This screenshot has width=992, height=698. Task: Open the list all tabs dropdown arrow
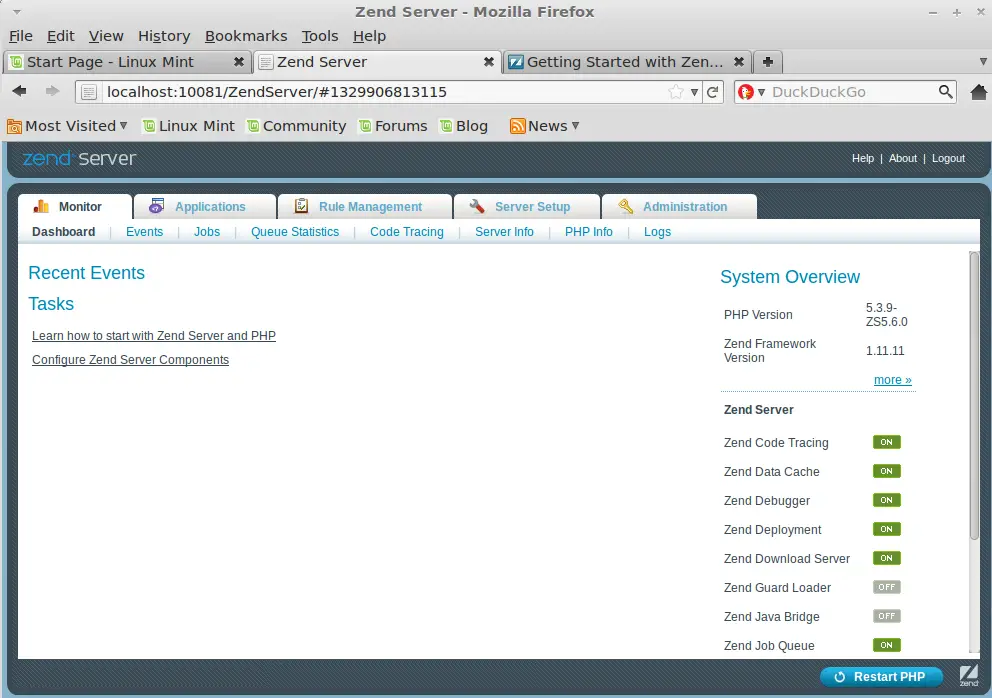[x=983, y=61]
